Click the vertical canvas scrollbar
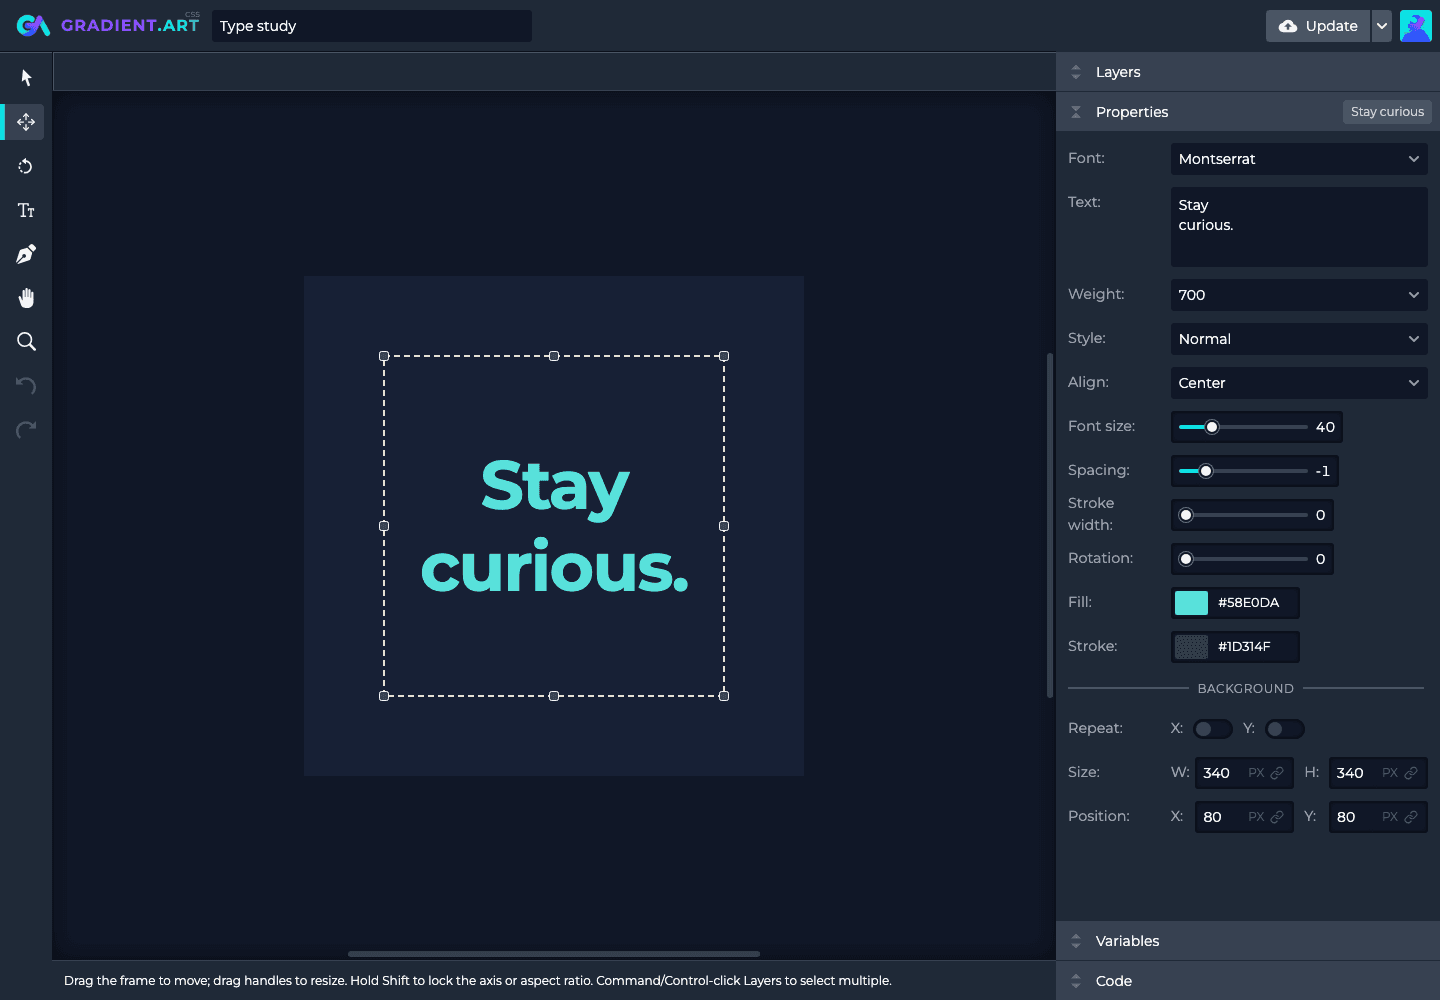 pyautogui.click(x=1050, y=525)
